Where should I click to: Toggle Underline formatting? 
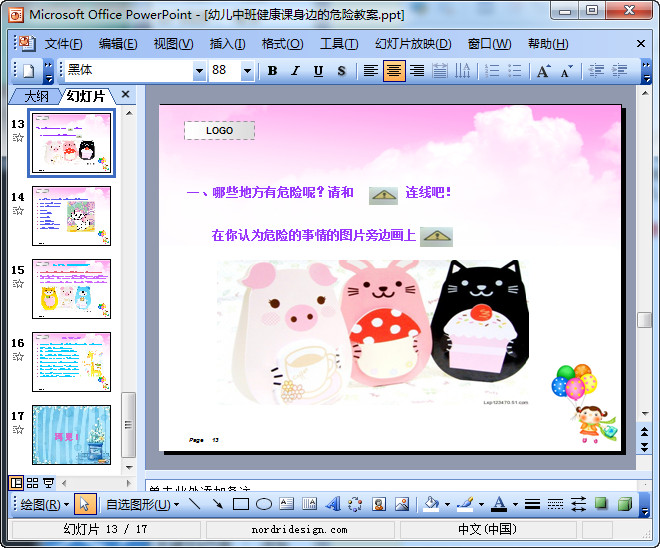tap(319, 71)
